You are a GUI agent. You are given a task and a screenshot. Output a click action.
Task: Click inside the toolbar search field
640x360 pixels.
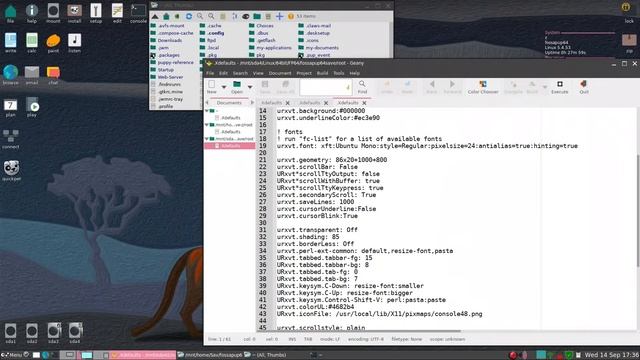tap(326, 87)
